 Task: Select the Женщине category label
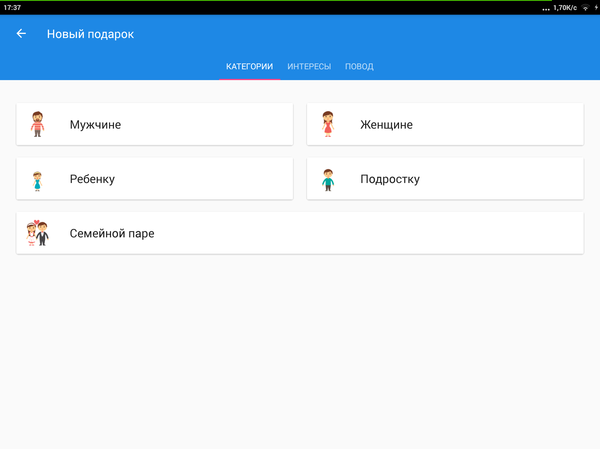click(x=386, y=125)
